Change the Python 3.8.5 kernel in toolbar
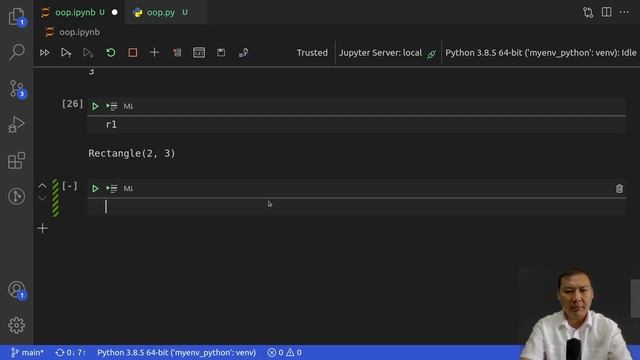The height and width of the screenshot is (360, 640). point(541,53)
